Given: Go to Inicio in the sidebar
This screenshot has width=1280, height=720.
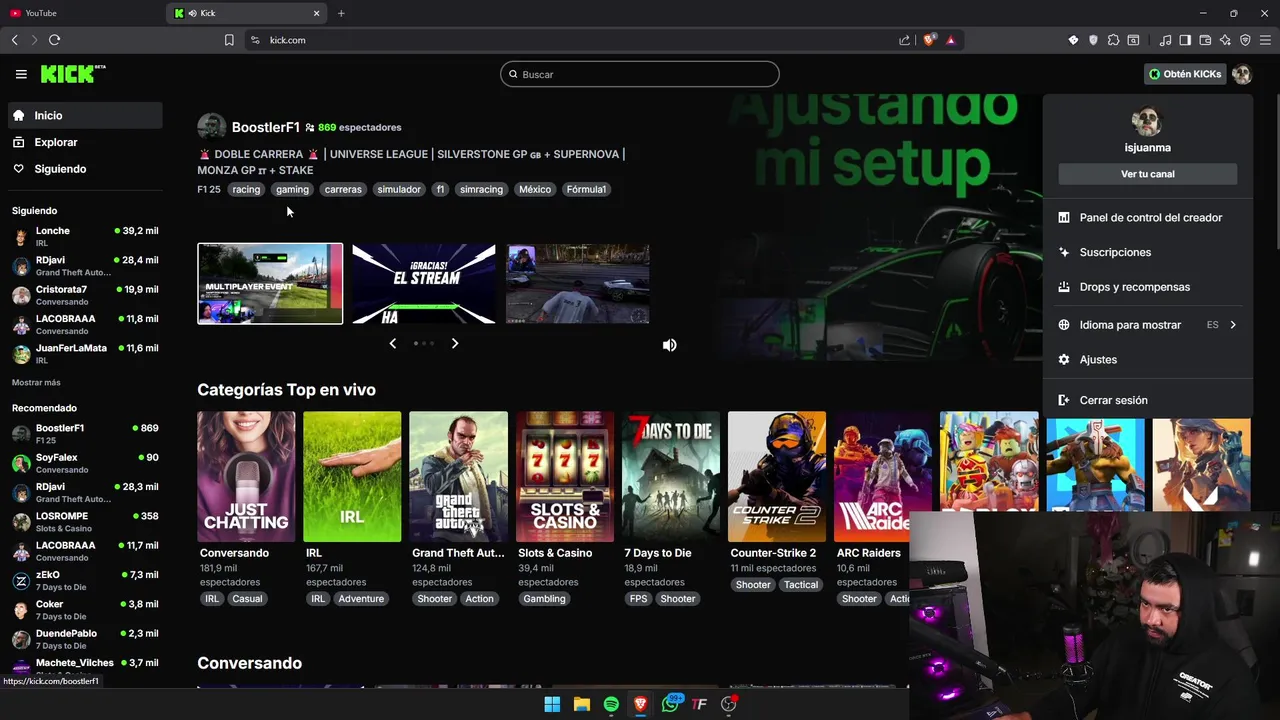Looking at the screenshot, I should tap(85, 115).
